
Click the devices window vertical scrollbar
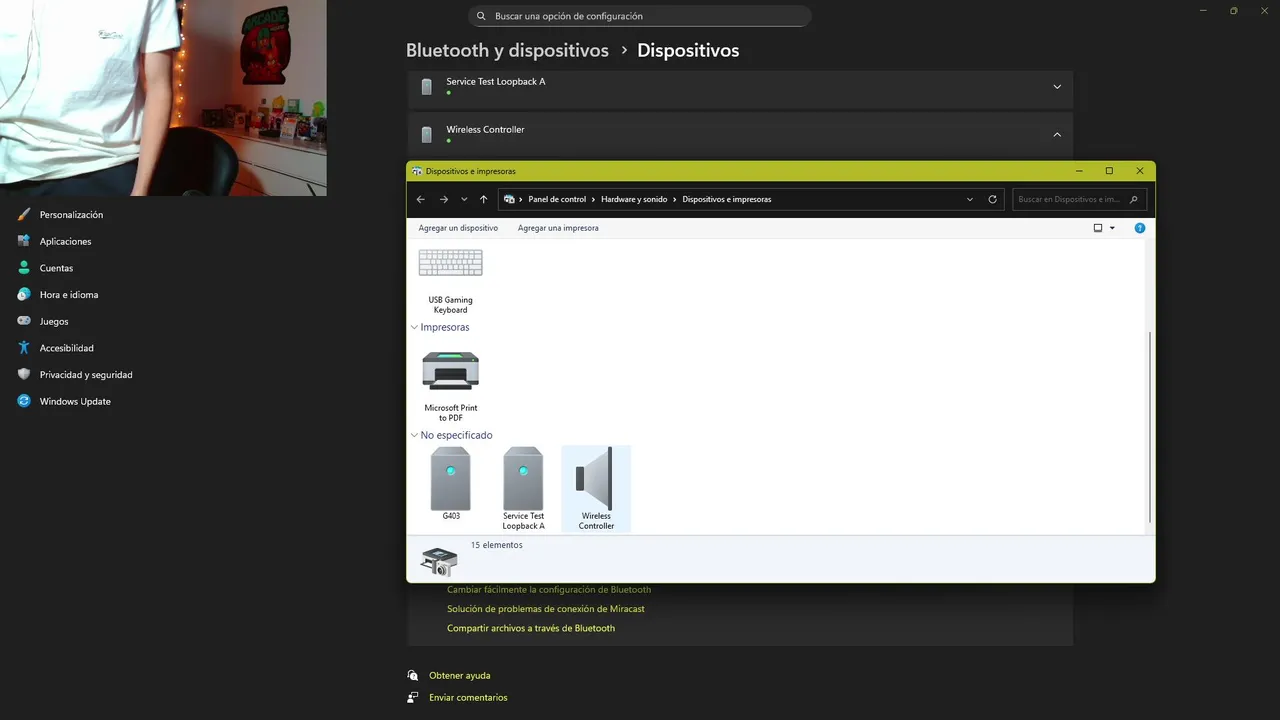[1150, 428]
